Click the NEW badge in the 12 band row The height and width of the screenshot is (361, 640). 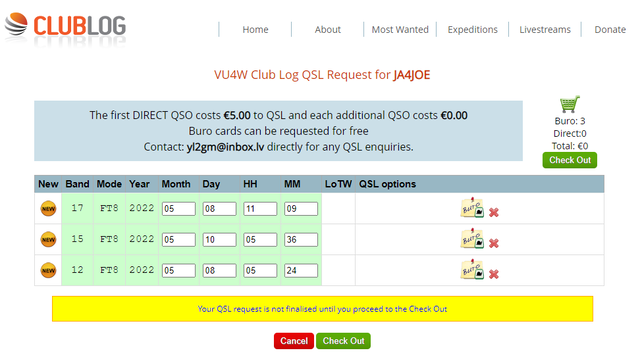(x=48, y=270)
